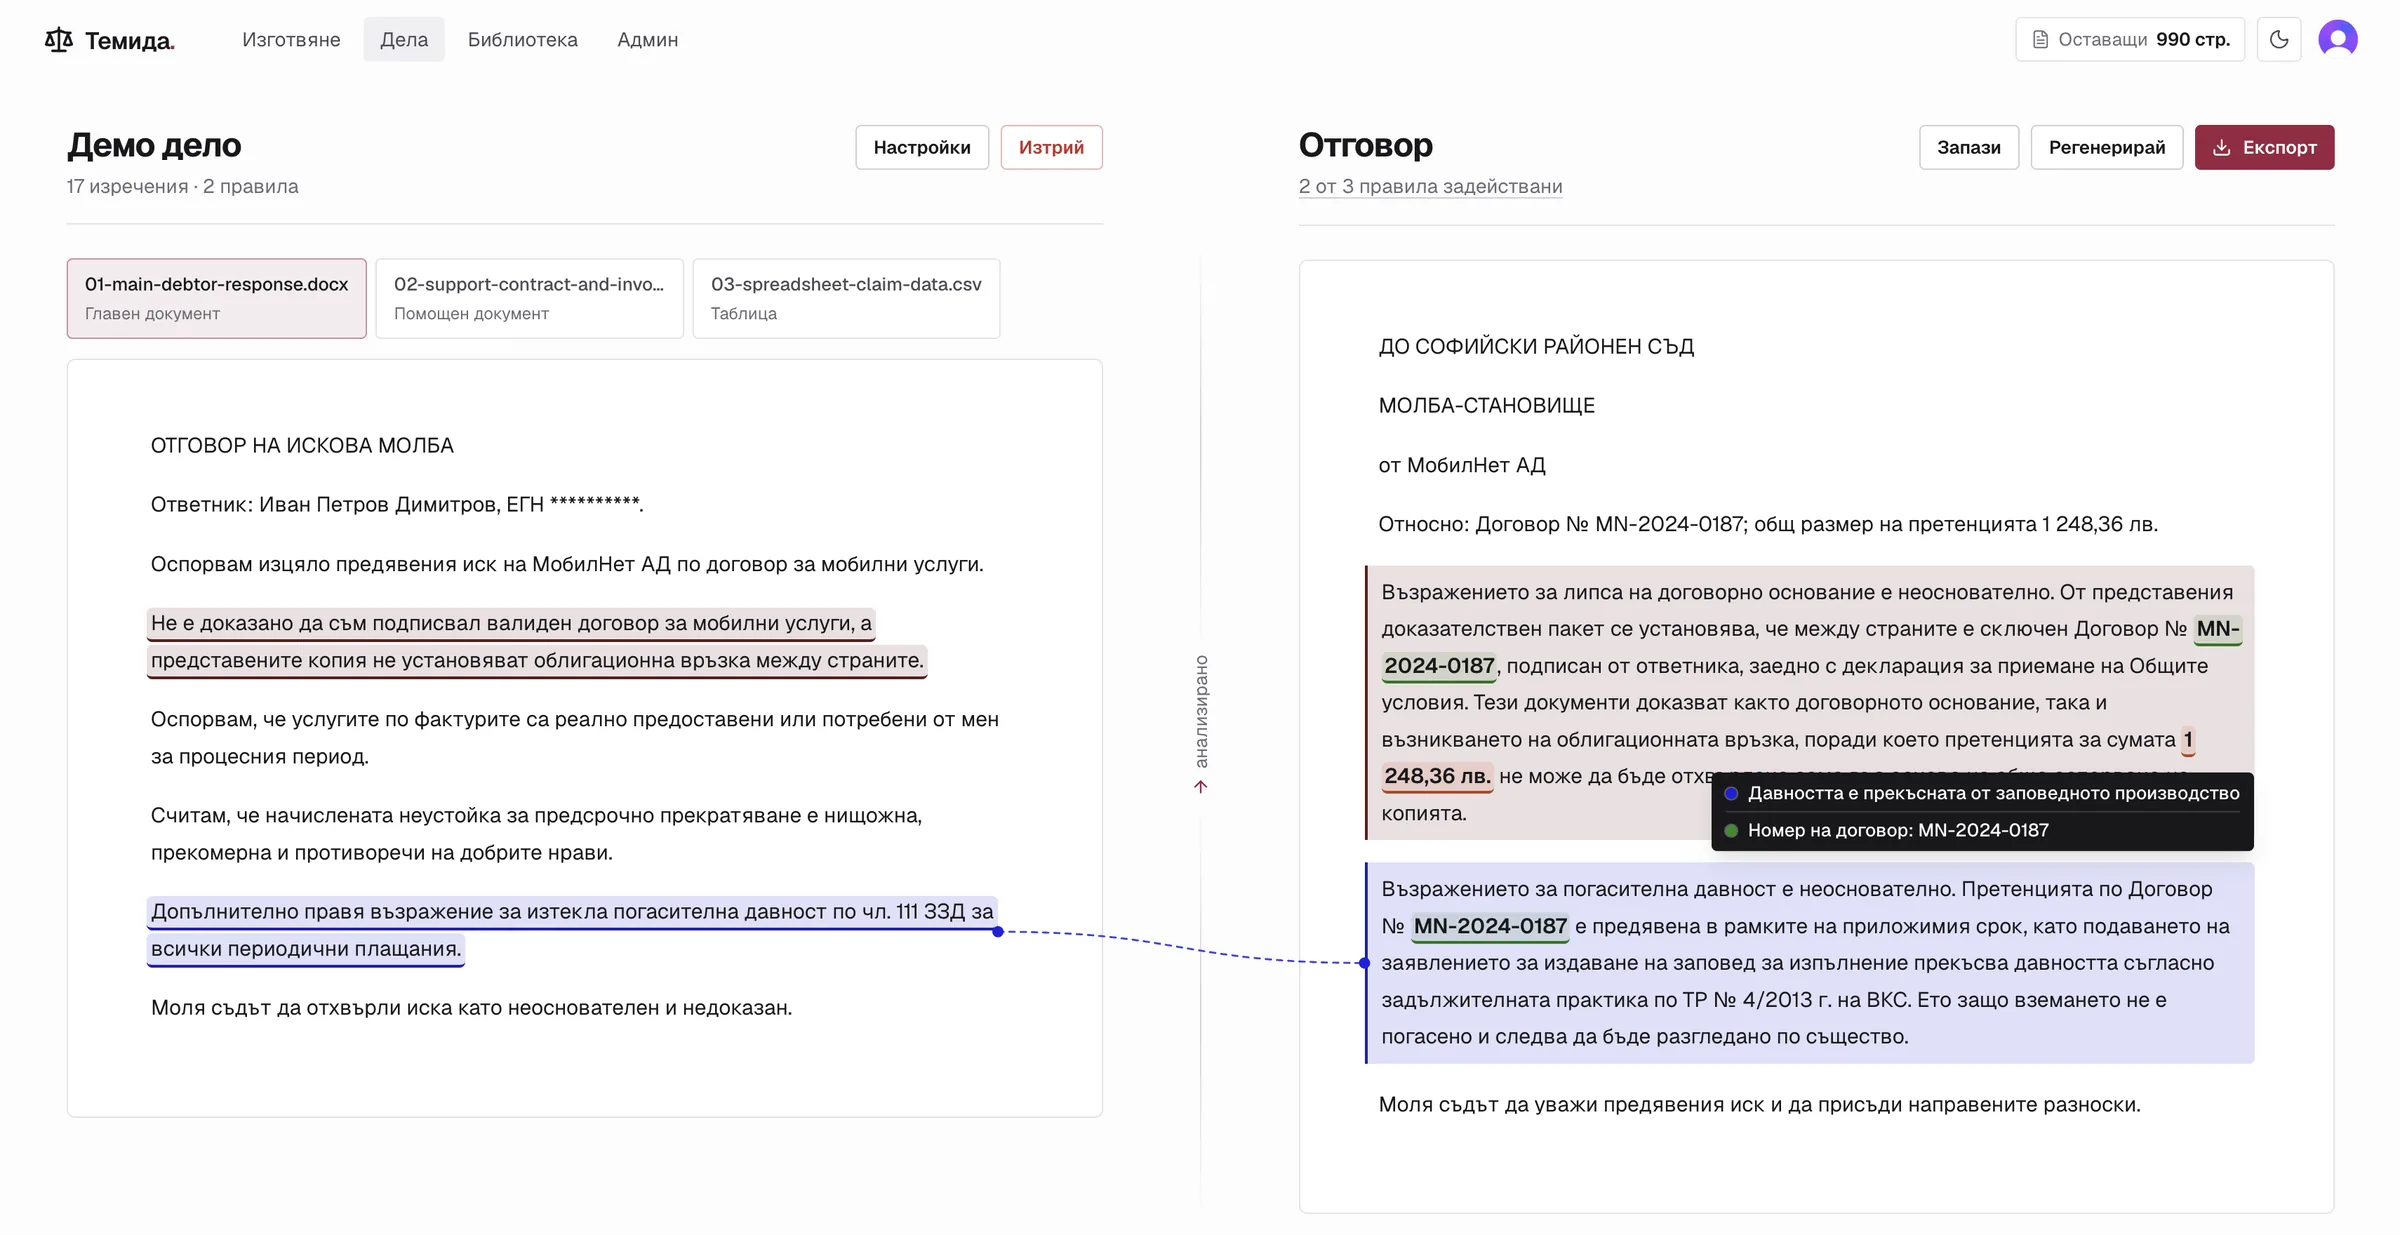Screen dimensions: 2400x1235
Task: Click the download icon in Експорт
Action: 2221,147
